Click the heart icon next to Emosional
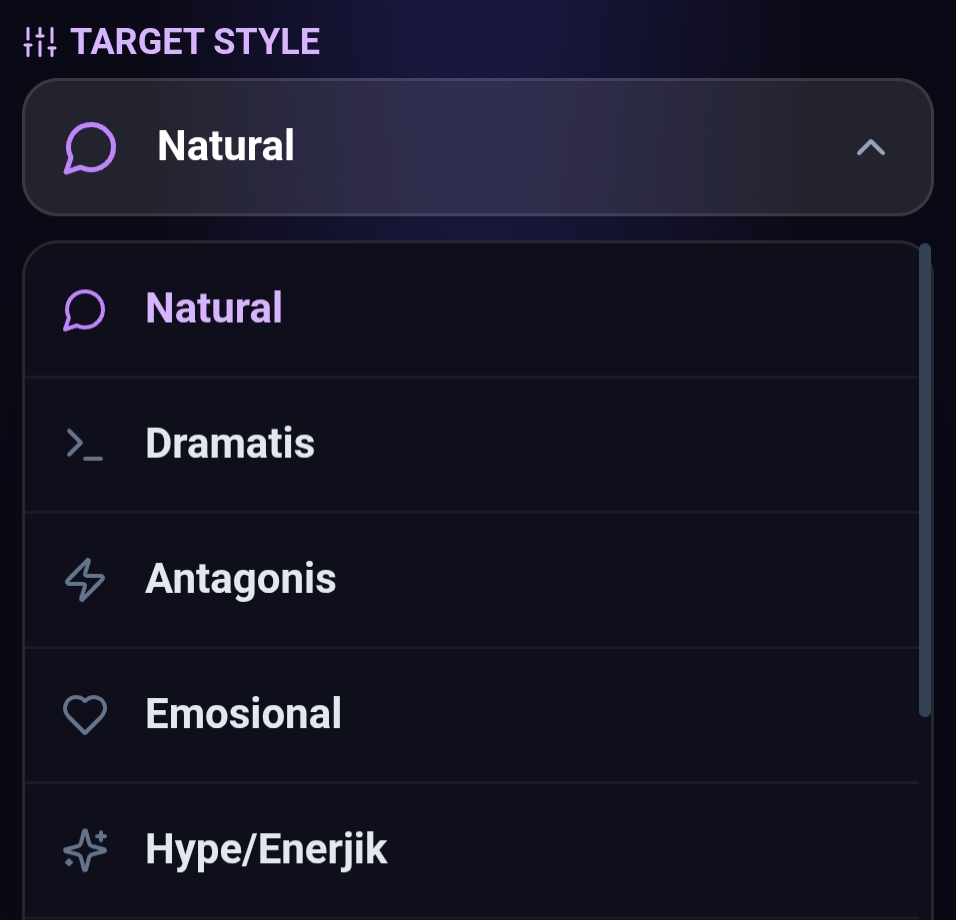The image size is (956, 920). [84, 714]
